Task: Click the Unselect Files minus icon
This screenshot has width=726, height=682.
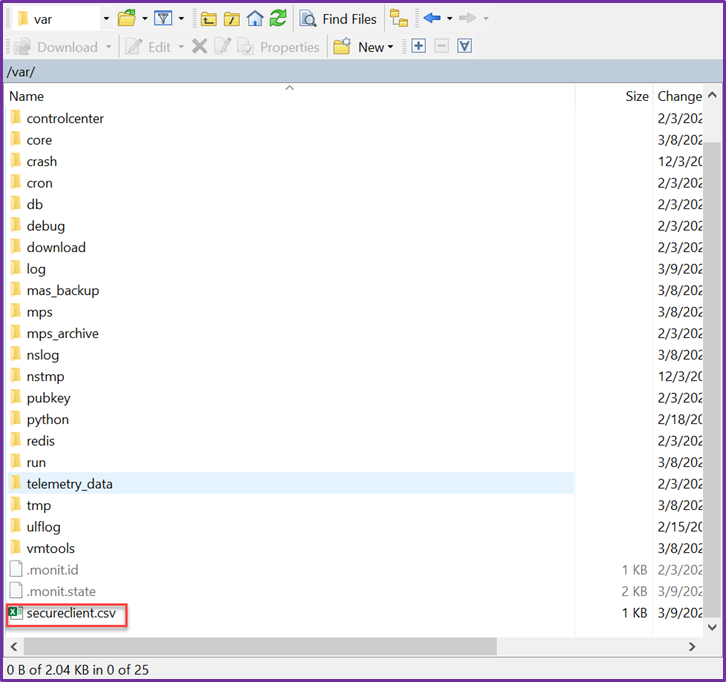Action: [x=441, y=46]
